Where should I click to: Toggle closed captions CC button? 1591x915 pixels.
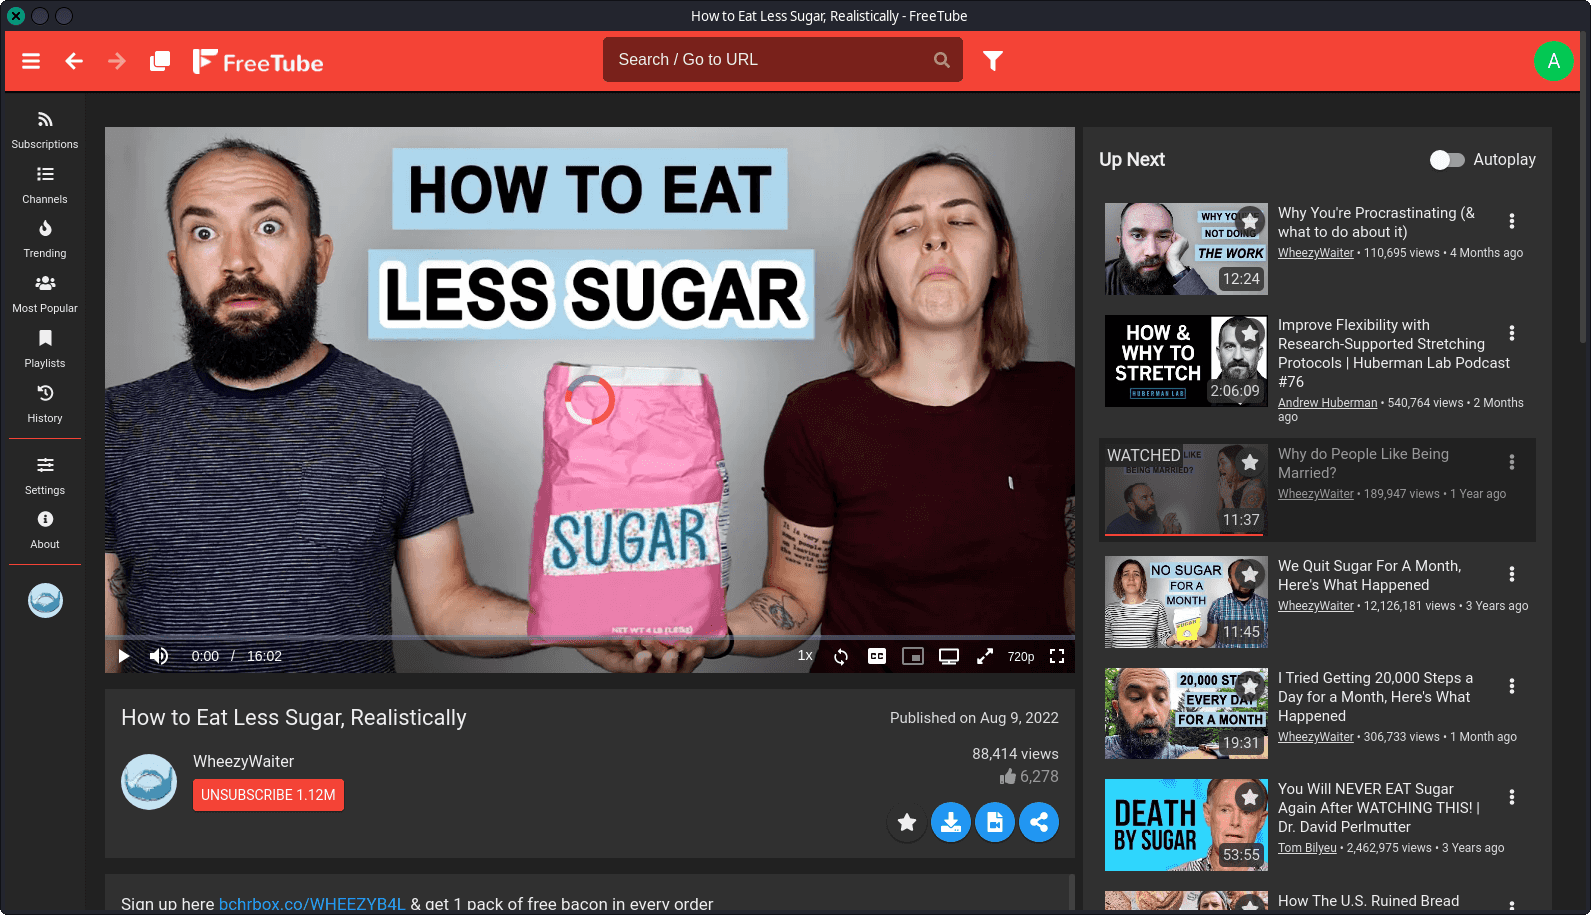877,656
